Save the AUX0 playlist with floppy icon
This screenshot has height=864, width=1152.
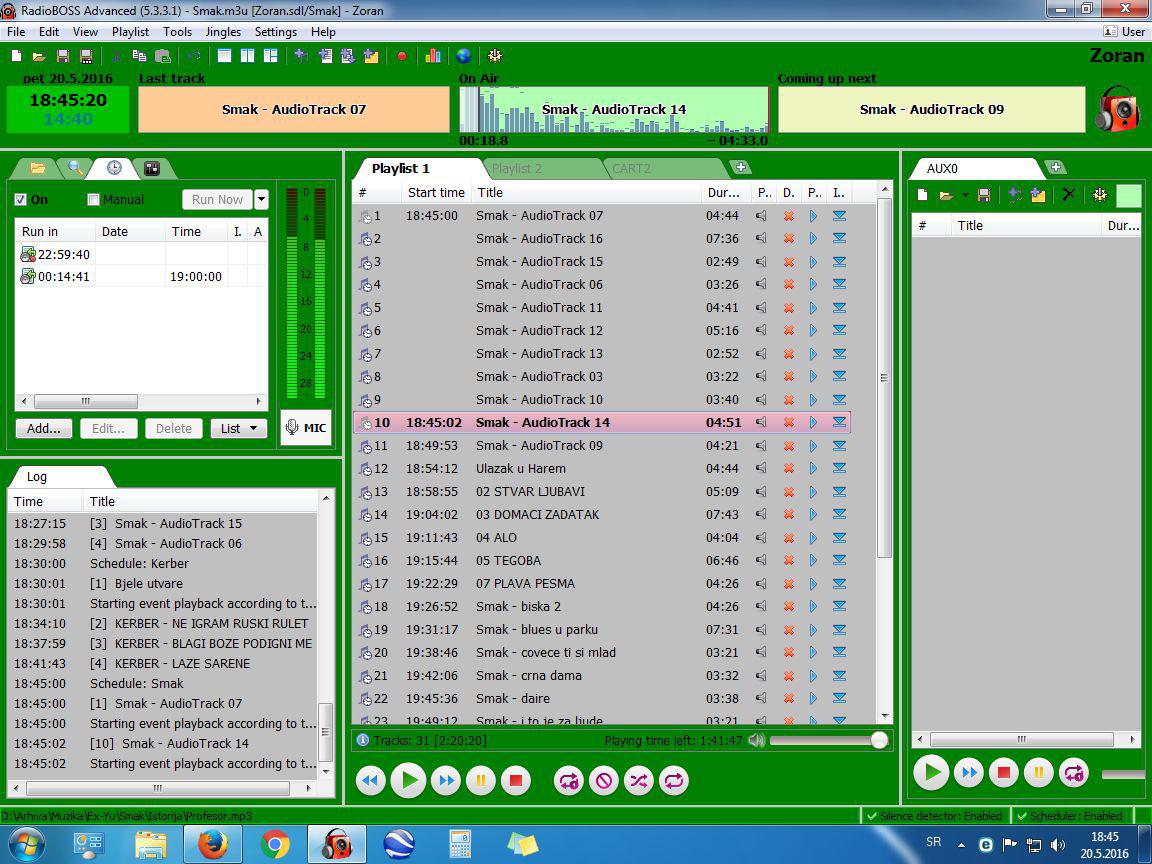[x=984, y=195]
